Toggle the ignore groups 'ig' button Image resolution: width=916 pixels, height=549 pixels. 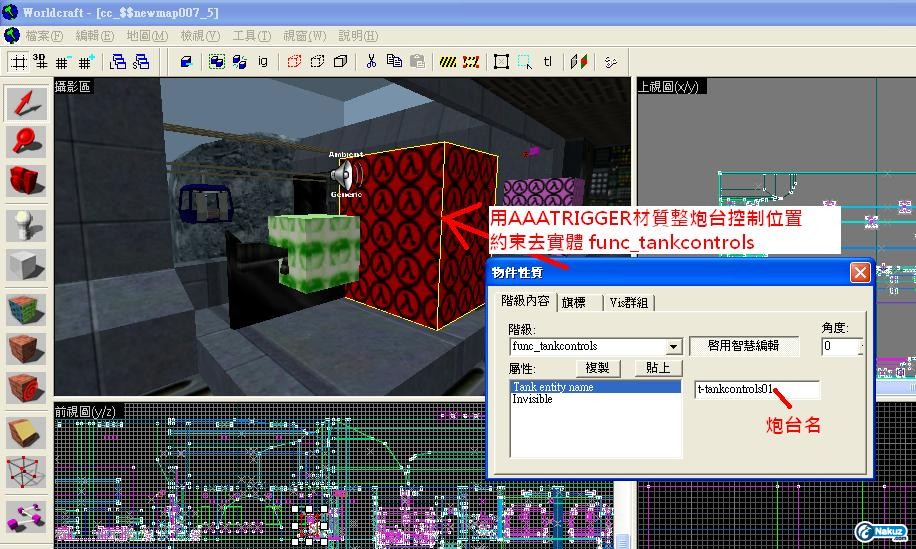[263, 62]
